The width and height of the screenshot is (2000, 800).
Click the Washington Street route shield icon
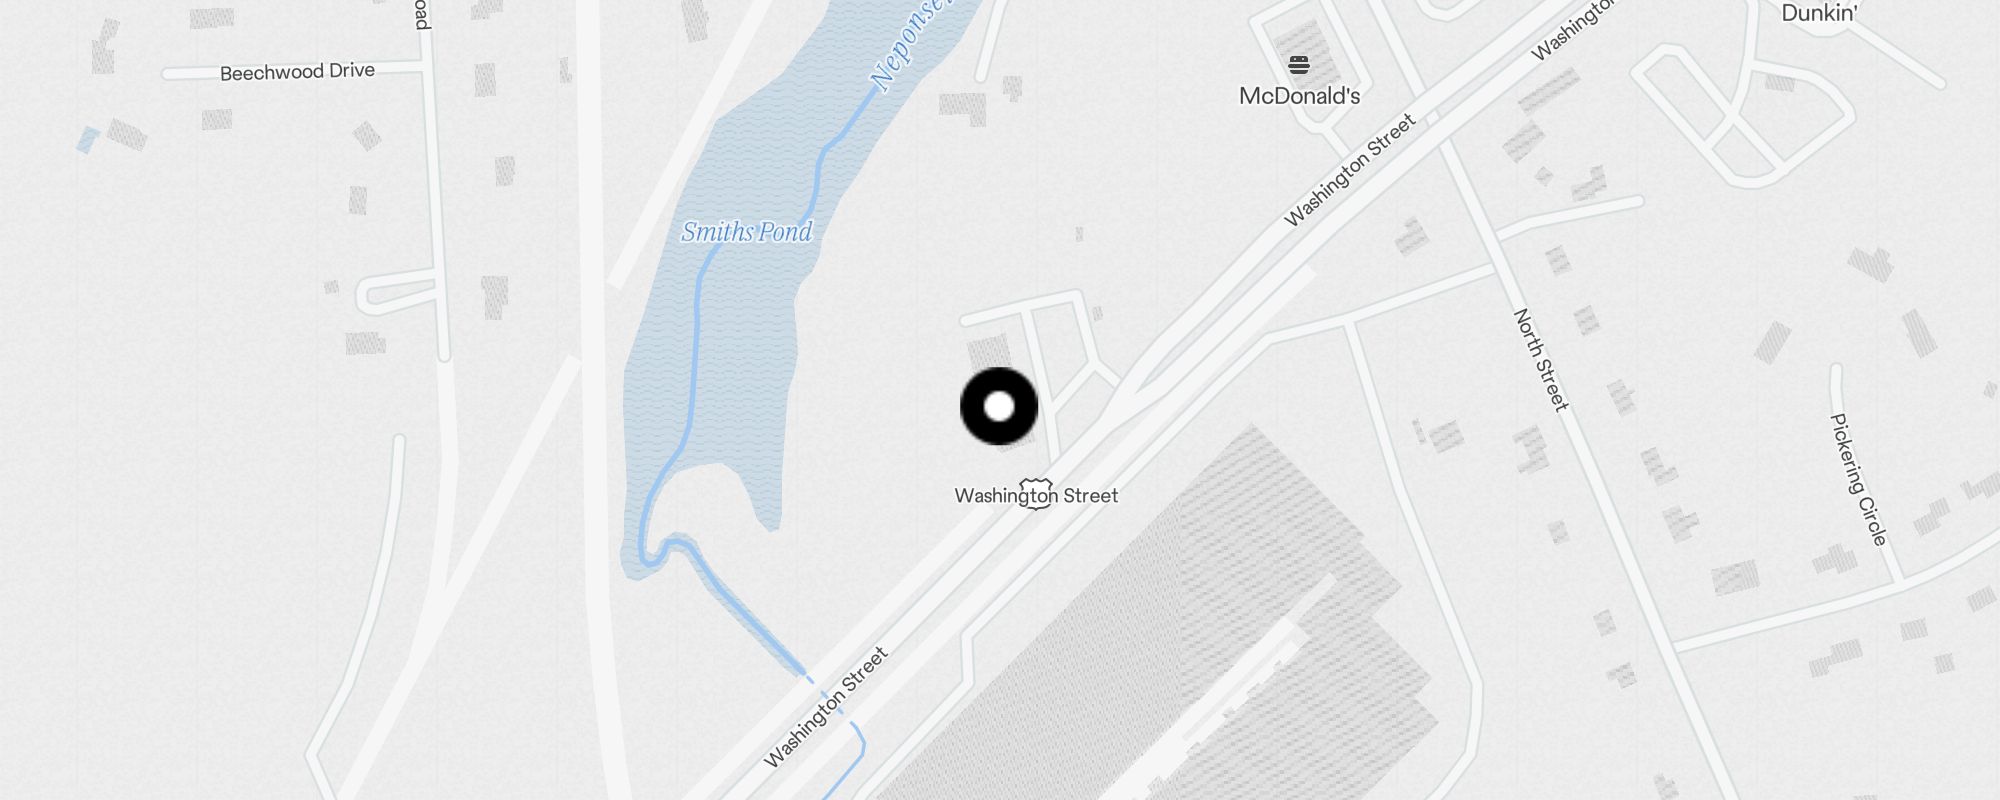pos(1036,494)
